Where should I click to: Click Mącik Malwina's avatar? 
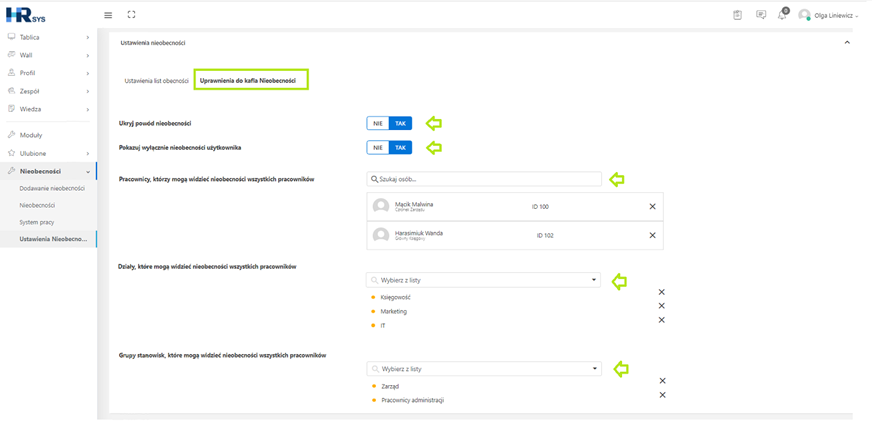(x=381, y=206)
